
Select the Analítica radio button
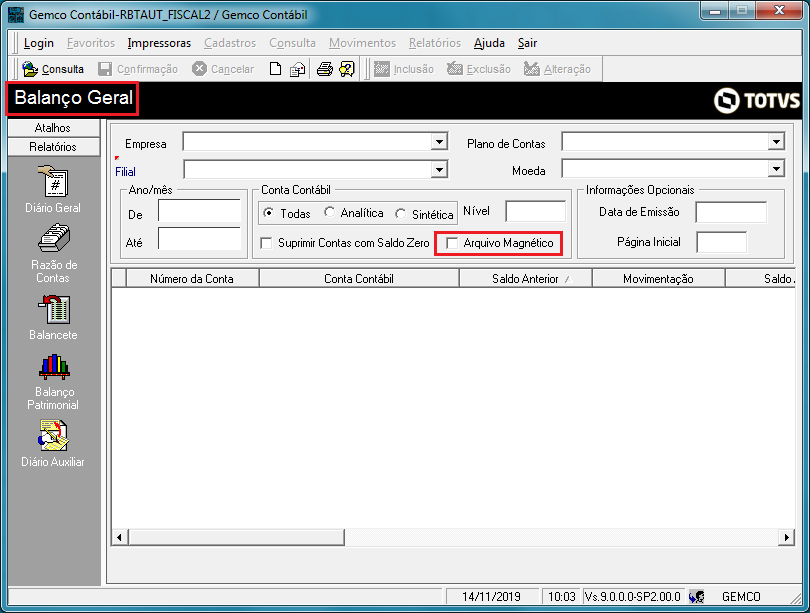coord(329,212)
